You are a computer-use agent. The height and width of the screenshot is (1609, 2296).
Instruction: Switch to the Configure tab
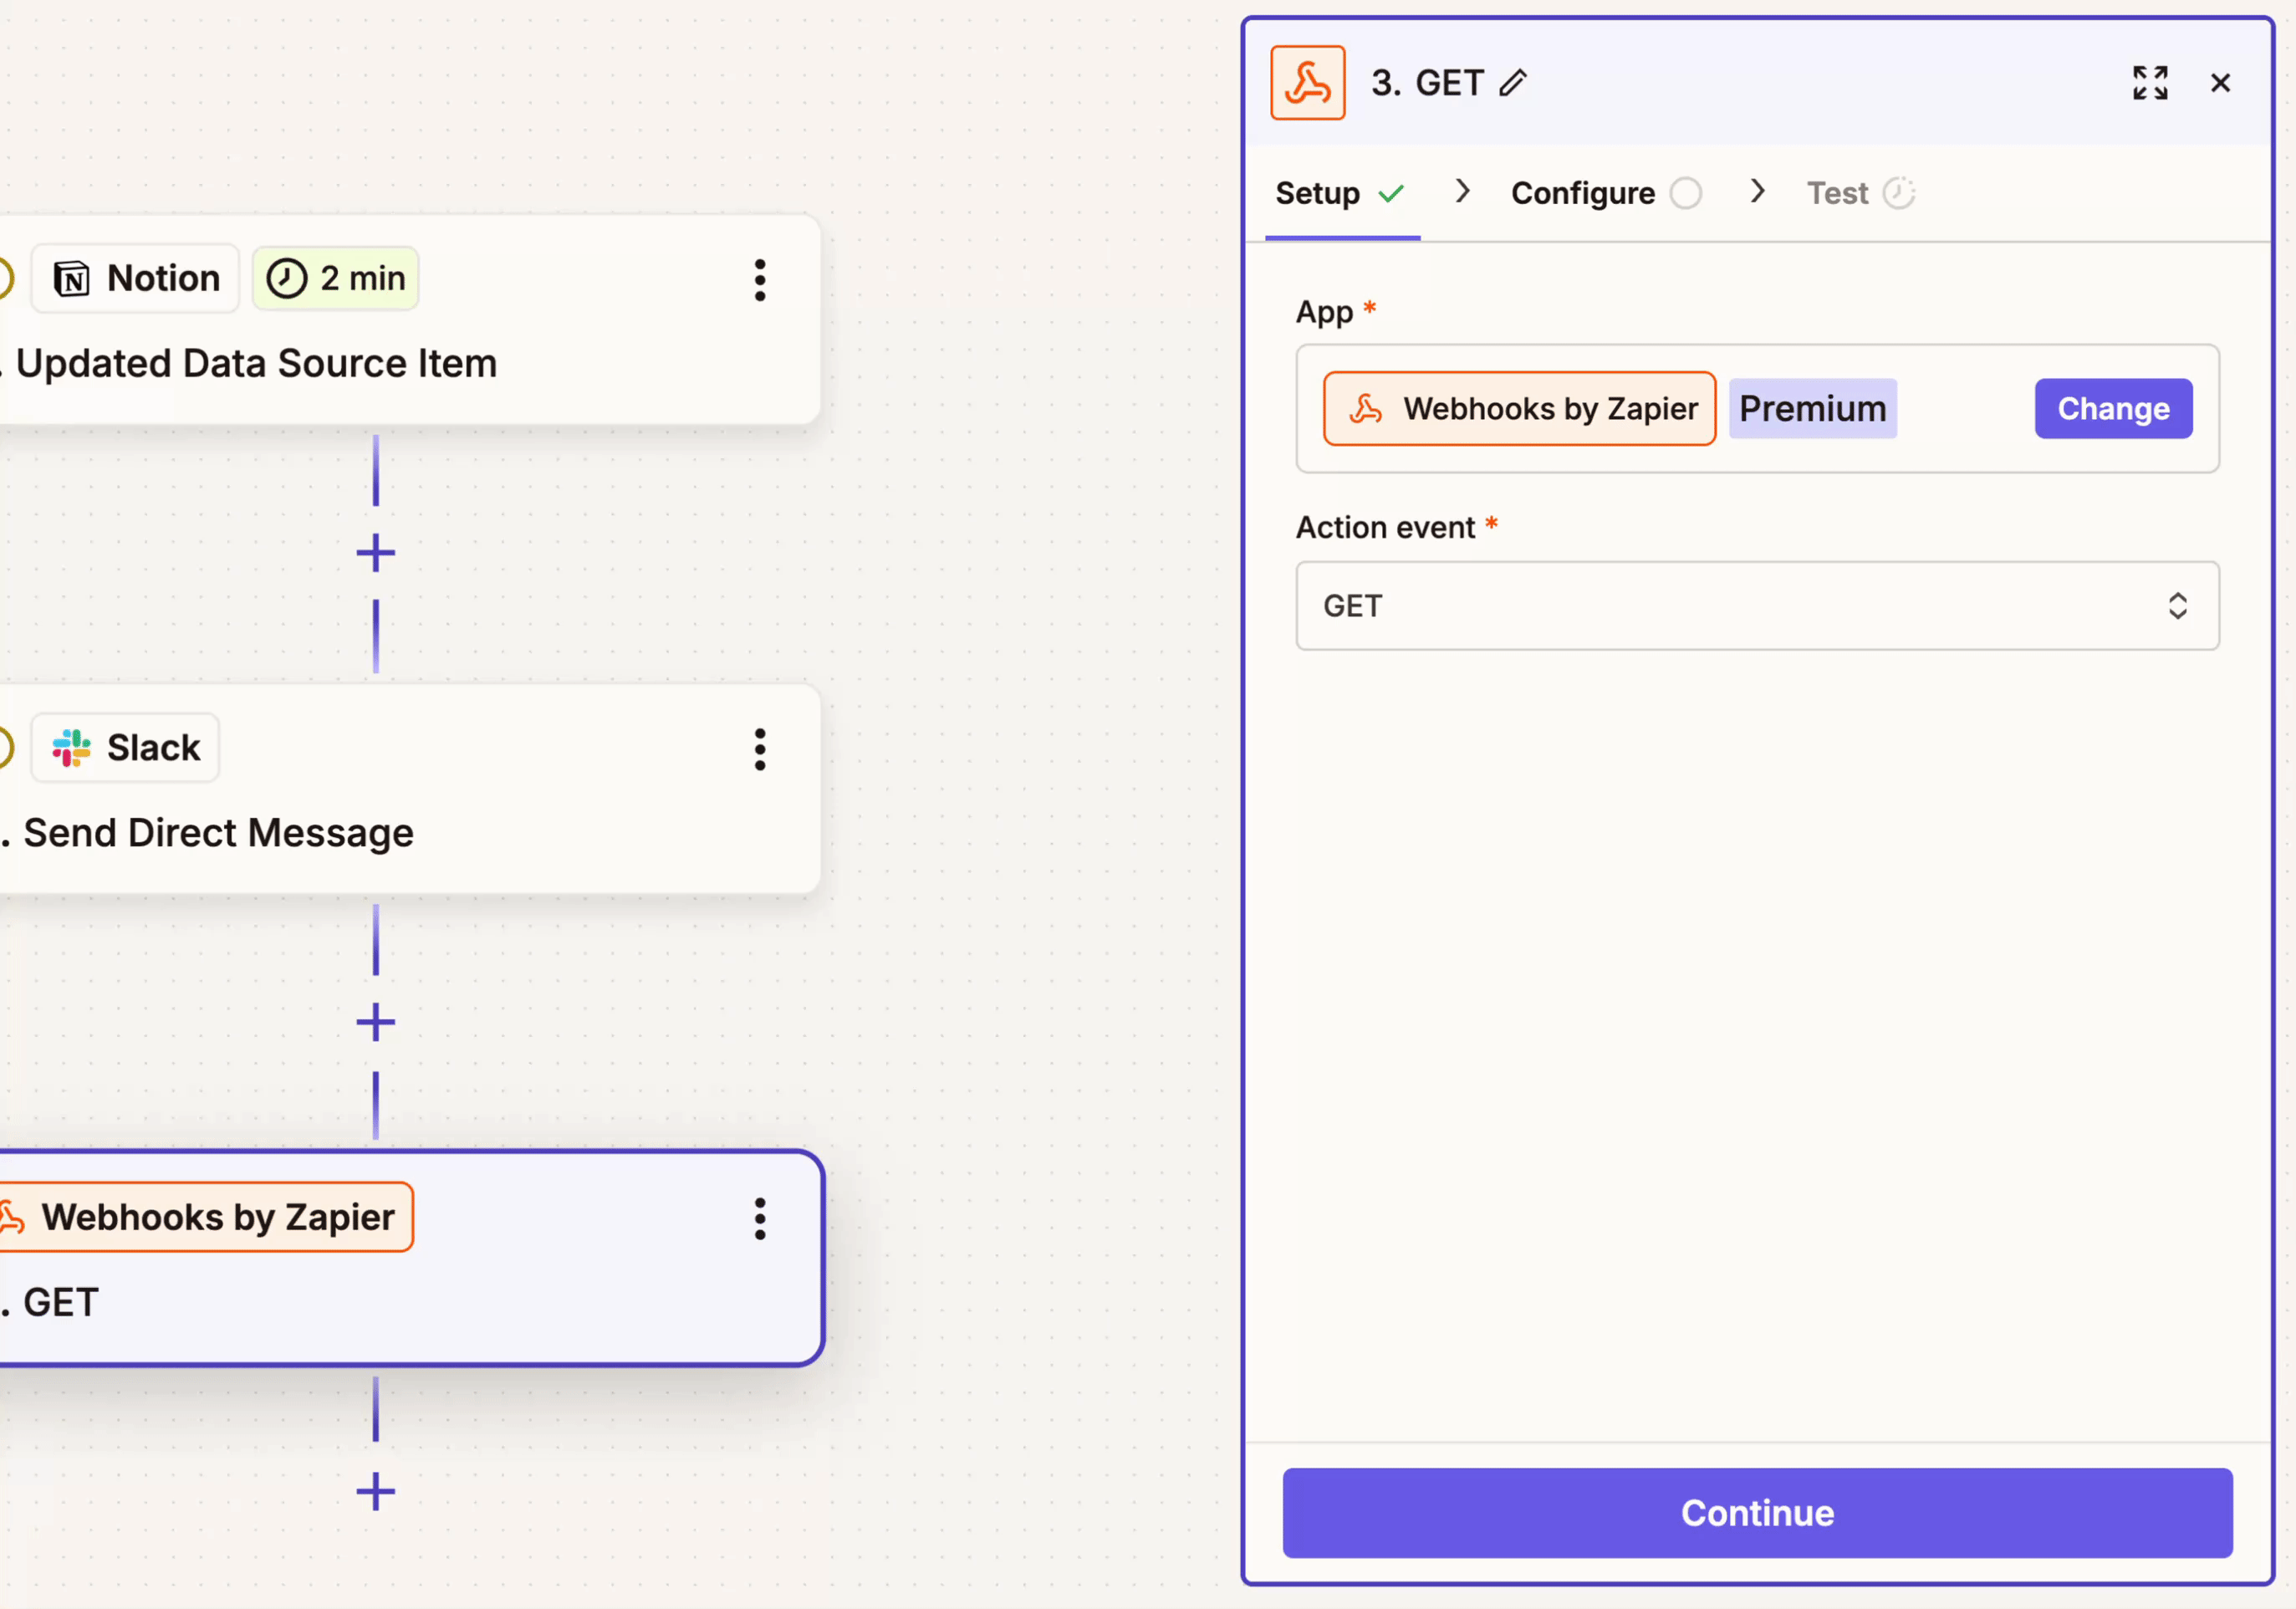point(1606,193)
